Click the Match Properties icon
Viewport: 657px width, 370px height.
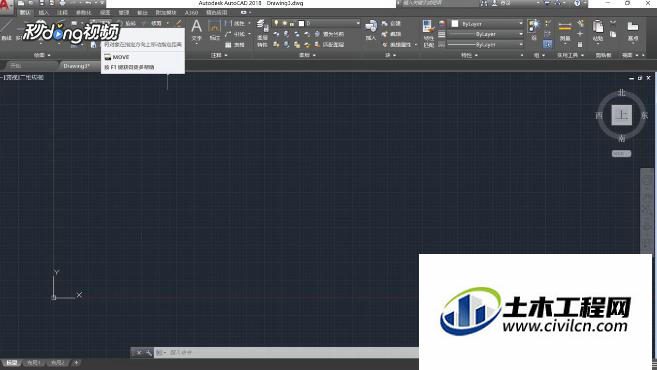click(x=428, y=33)
